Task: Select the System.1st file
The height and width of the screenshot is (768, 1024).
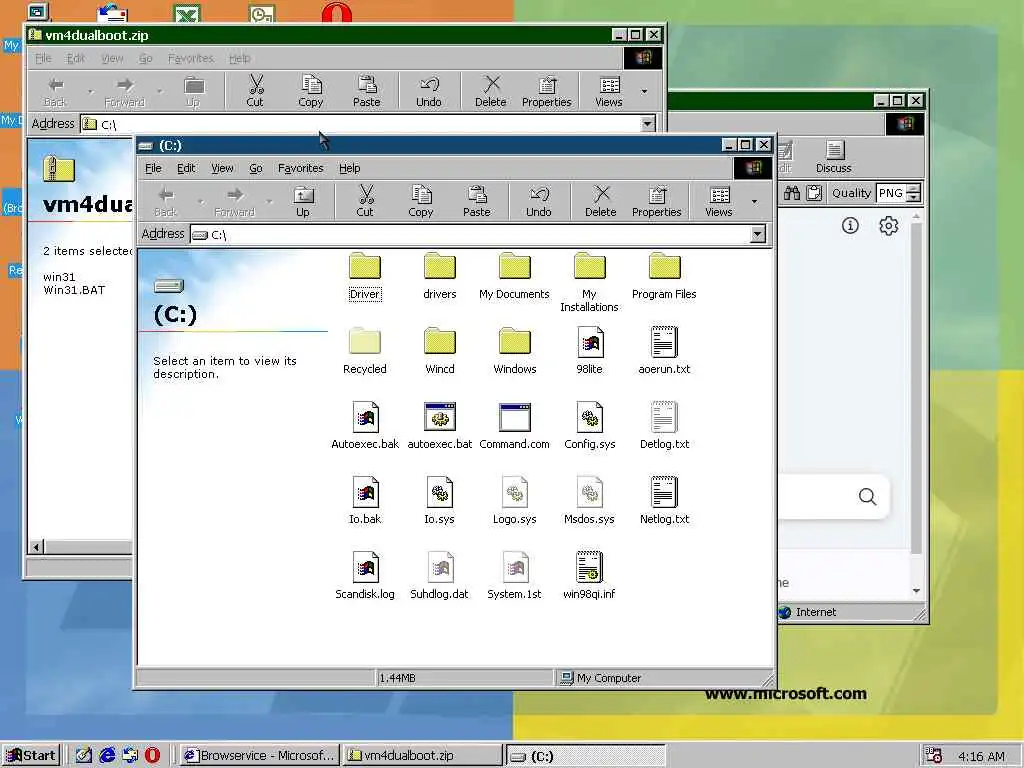Action: [515, 576]
